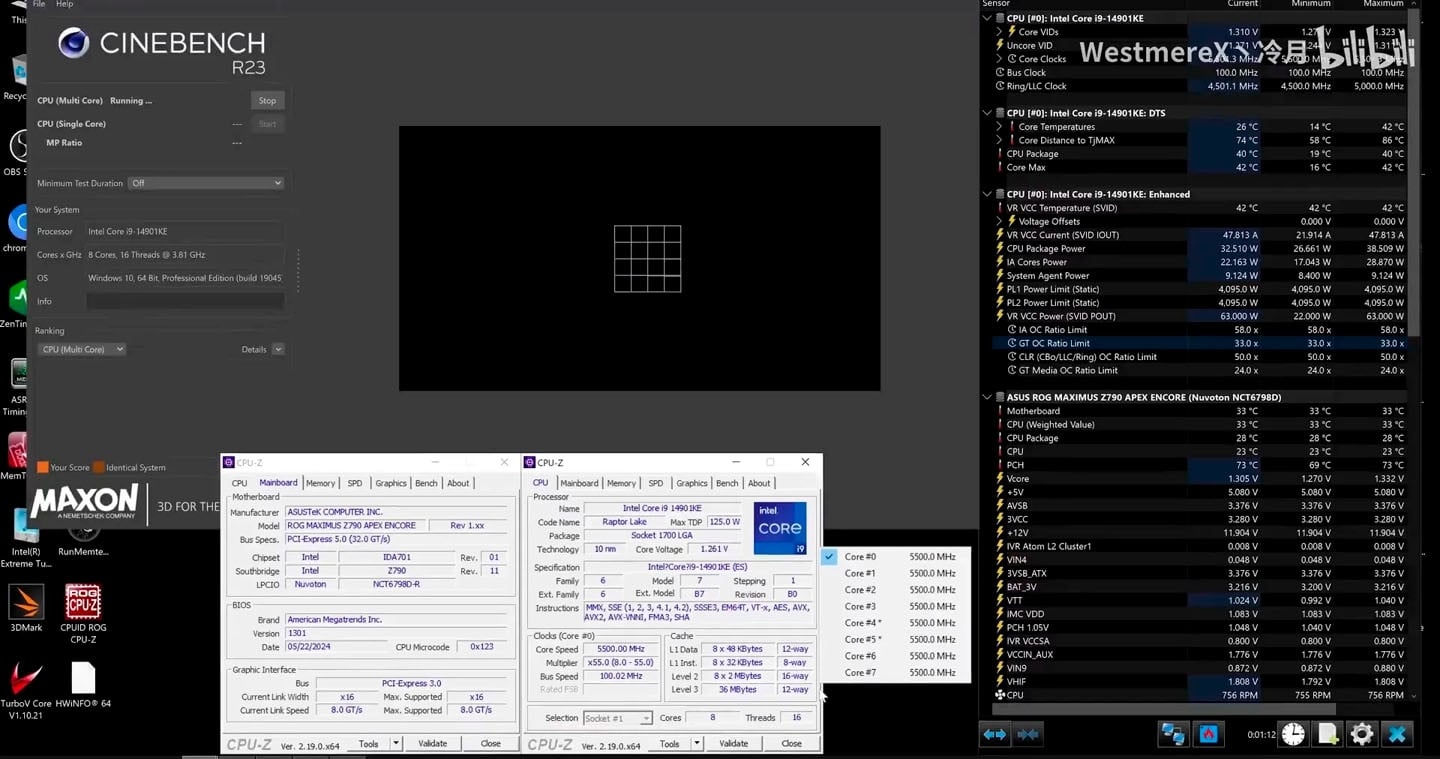Click Tools button in CPU-Z CPU window

tap(669, 743)
